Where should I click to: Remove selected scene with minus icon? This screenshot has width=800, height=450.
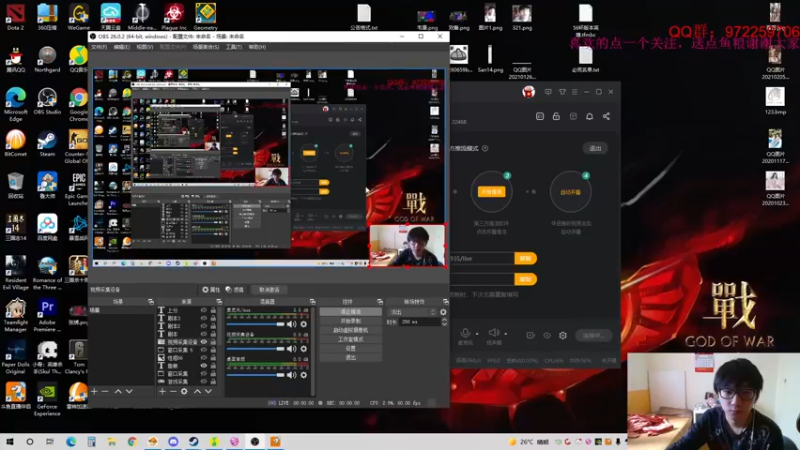pos(105,391)
